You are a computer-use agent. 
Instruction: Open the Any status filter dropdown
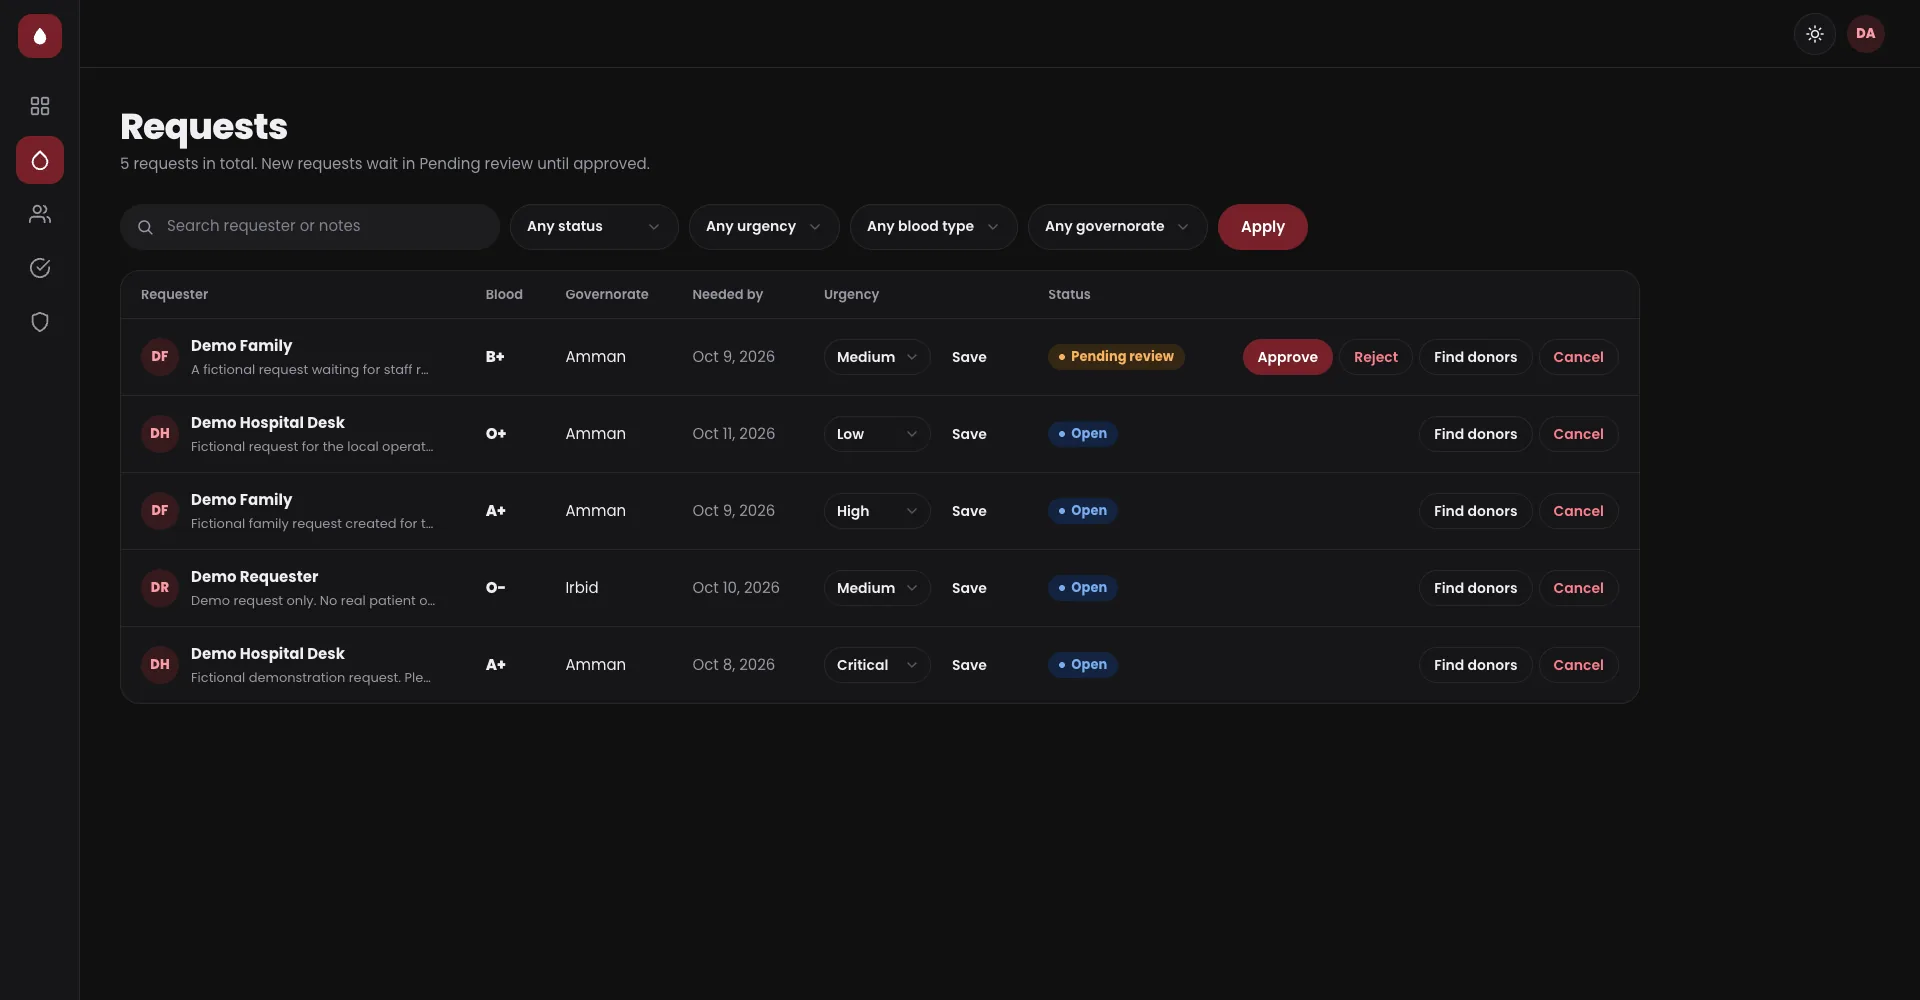click(594, 227)
